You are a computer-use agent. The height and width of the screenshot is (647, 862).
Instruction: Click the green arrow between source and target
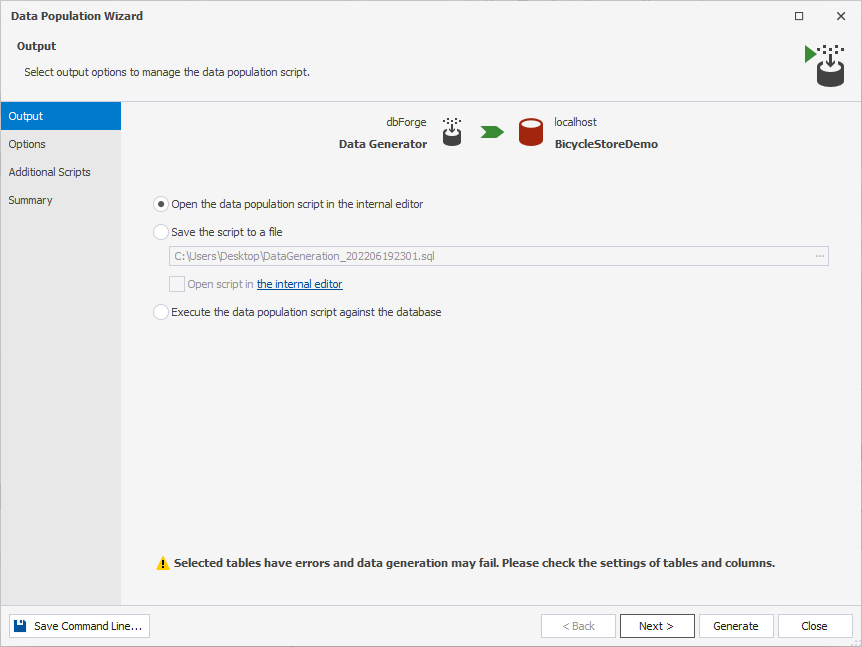click(492, 132)
